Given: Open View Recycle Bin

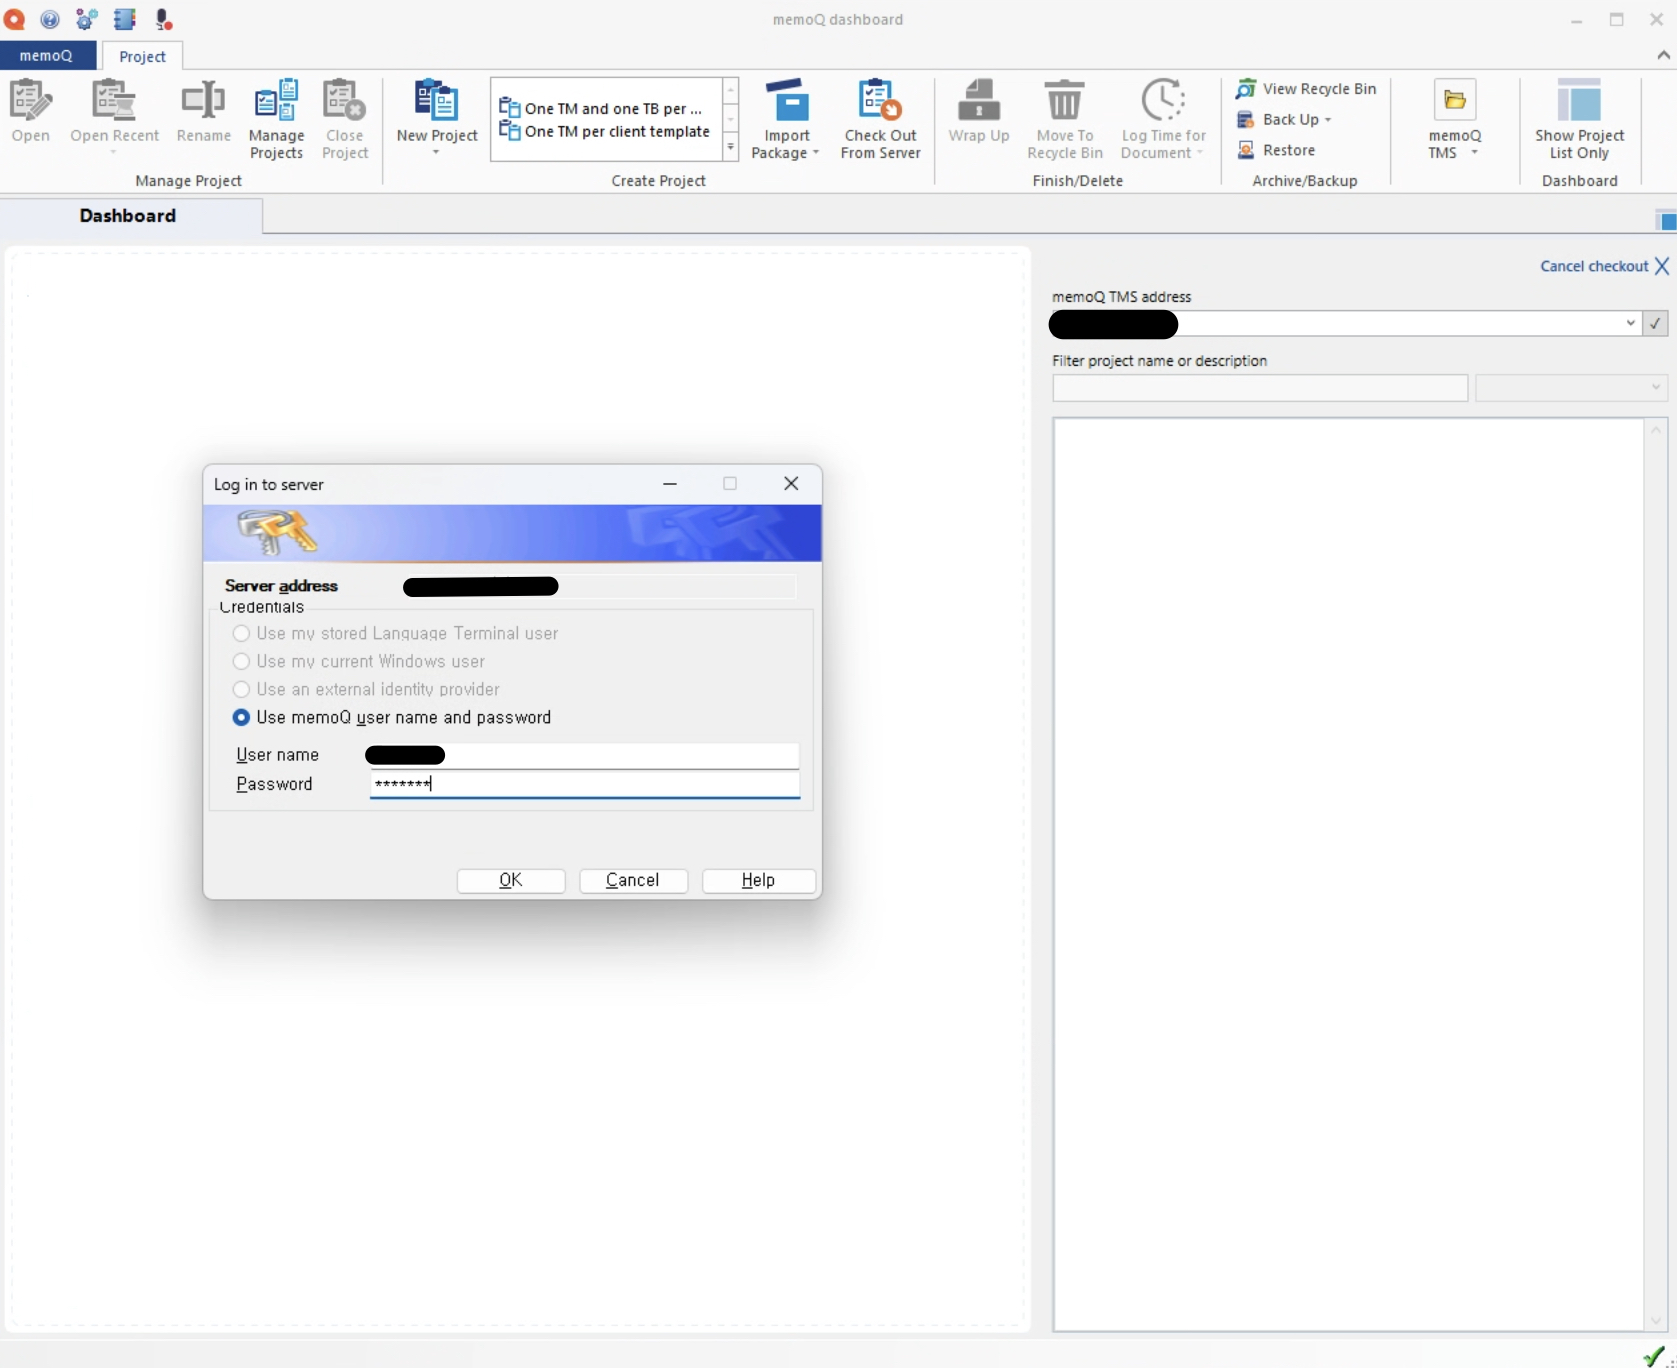Looking at the screenshot, I should point(1306,89).
